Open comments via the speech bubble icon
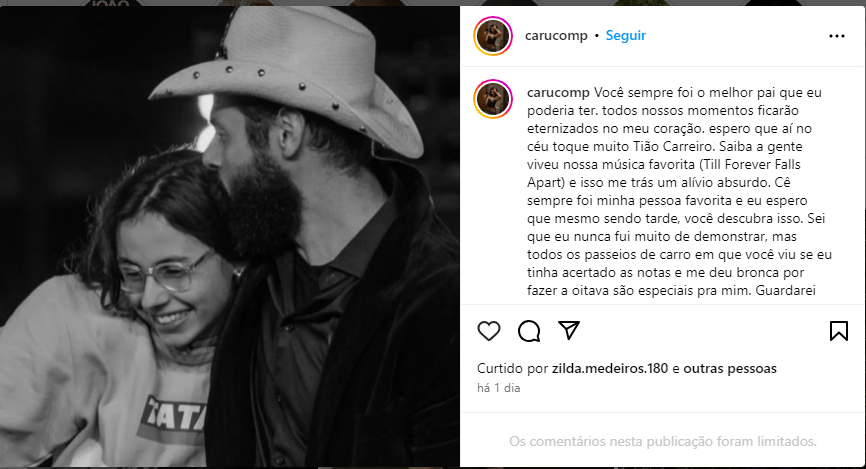 click(x=529, y=331)
